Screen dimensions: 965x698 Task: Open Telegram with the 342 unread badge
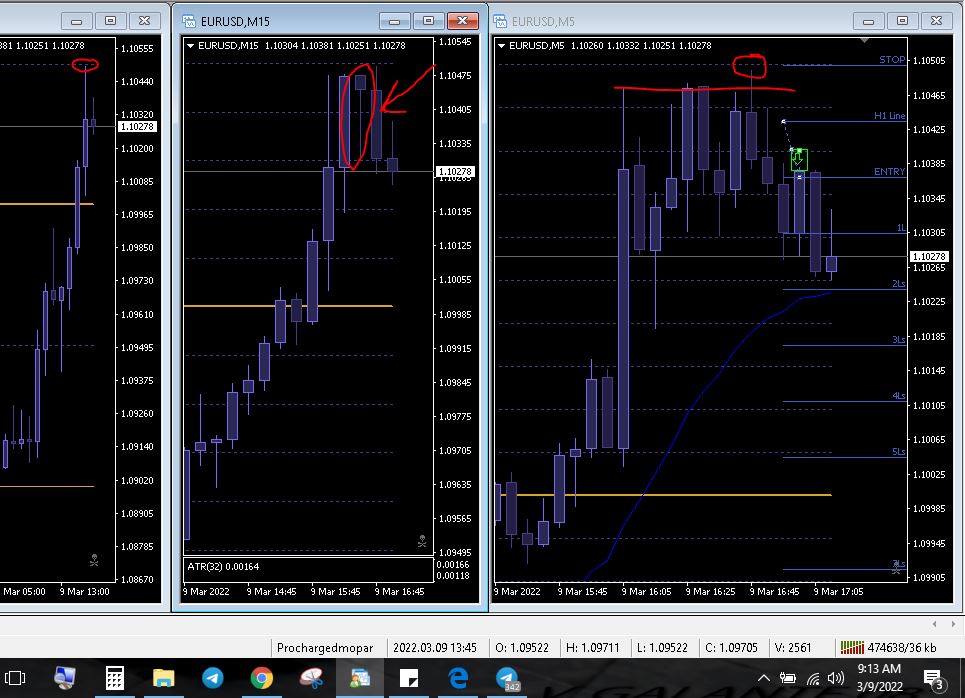point(508,678)
